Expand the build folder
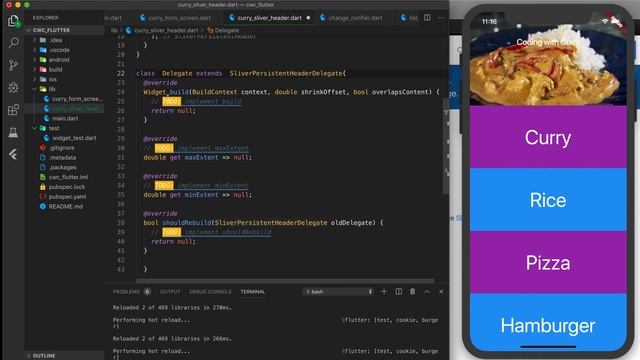640x360 pixels. click(56, 69)
